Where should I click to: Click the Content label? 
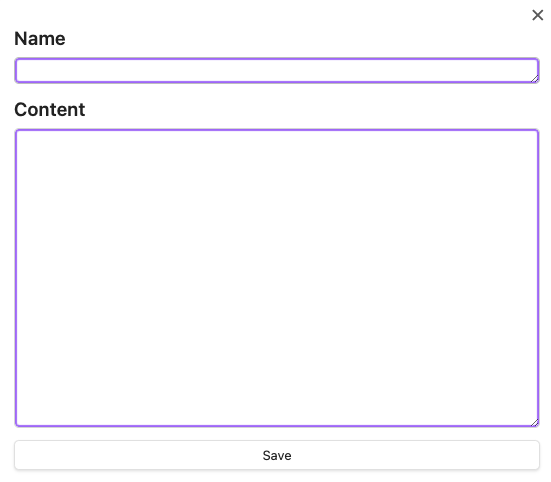coord(50,110)
